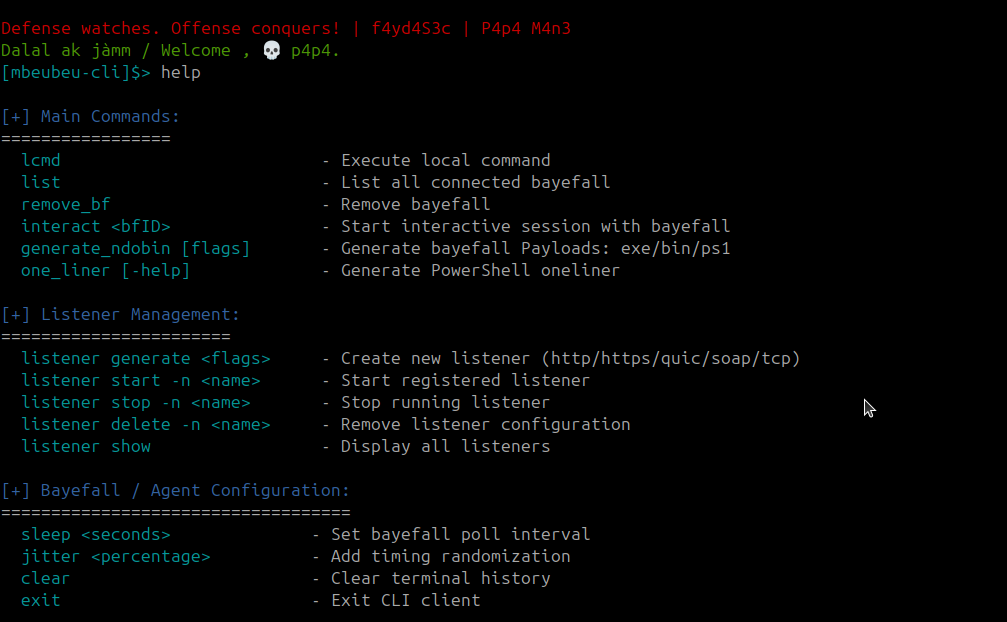Click the 'listener stop -n <name>' command
The width and height of the screenshot is (1007, 622).
[x=136, y=402]
